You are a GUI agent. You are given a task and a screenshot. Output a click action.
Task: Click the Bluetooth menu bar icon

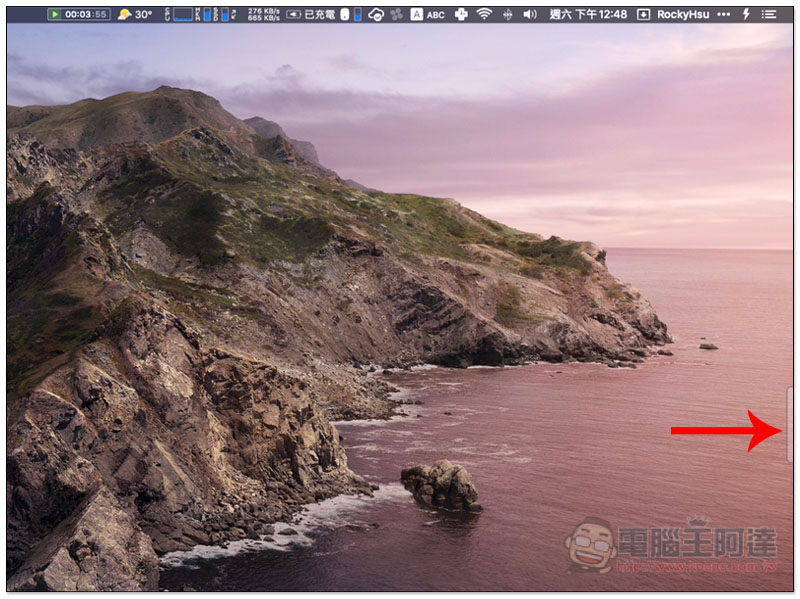tap(507, 14)
